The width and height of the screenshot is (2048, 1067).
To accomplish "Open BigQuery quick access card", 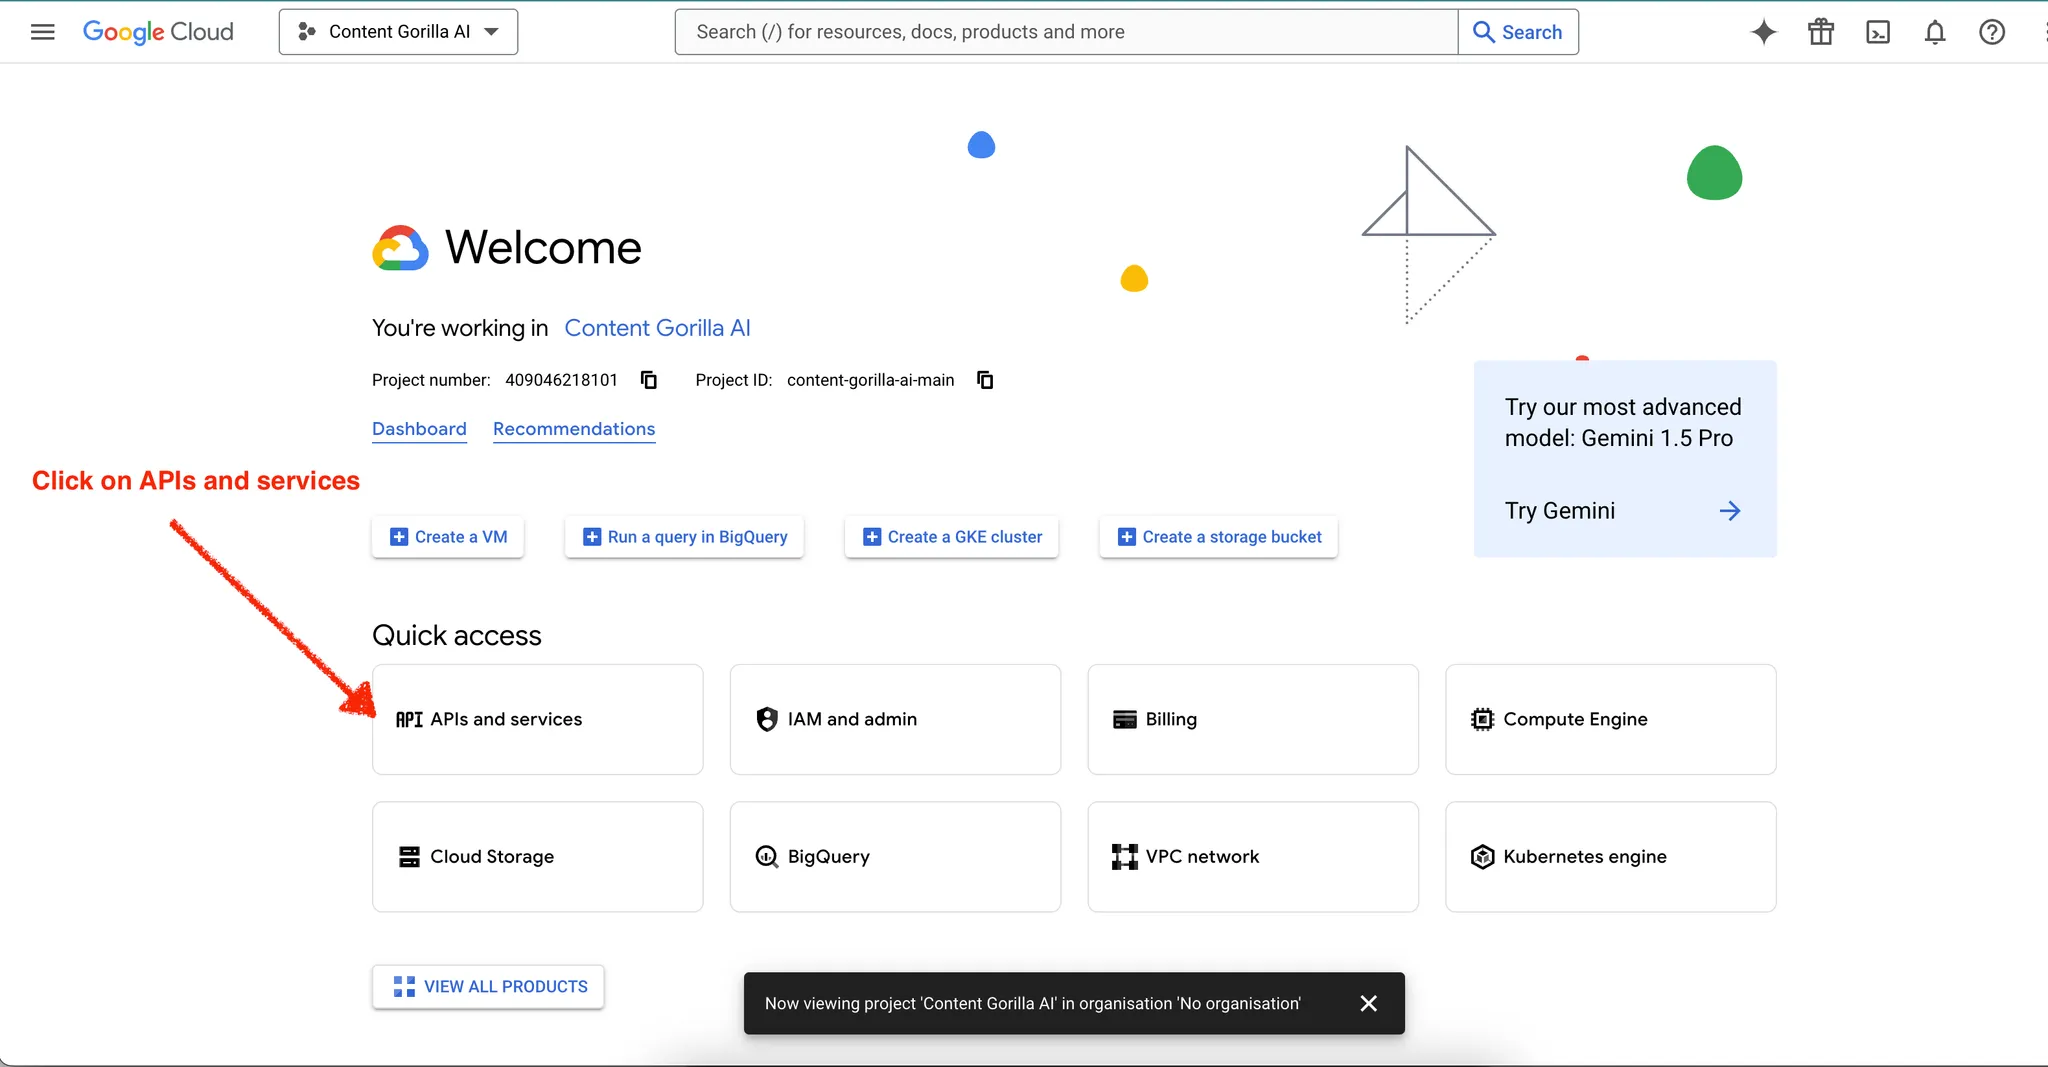I will coord(895,857).
